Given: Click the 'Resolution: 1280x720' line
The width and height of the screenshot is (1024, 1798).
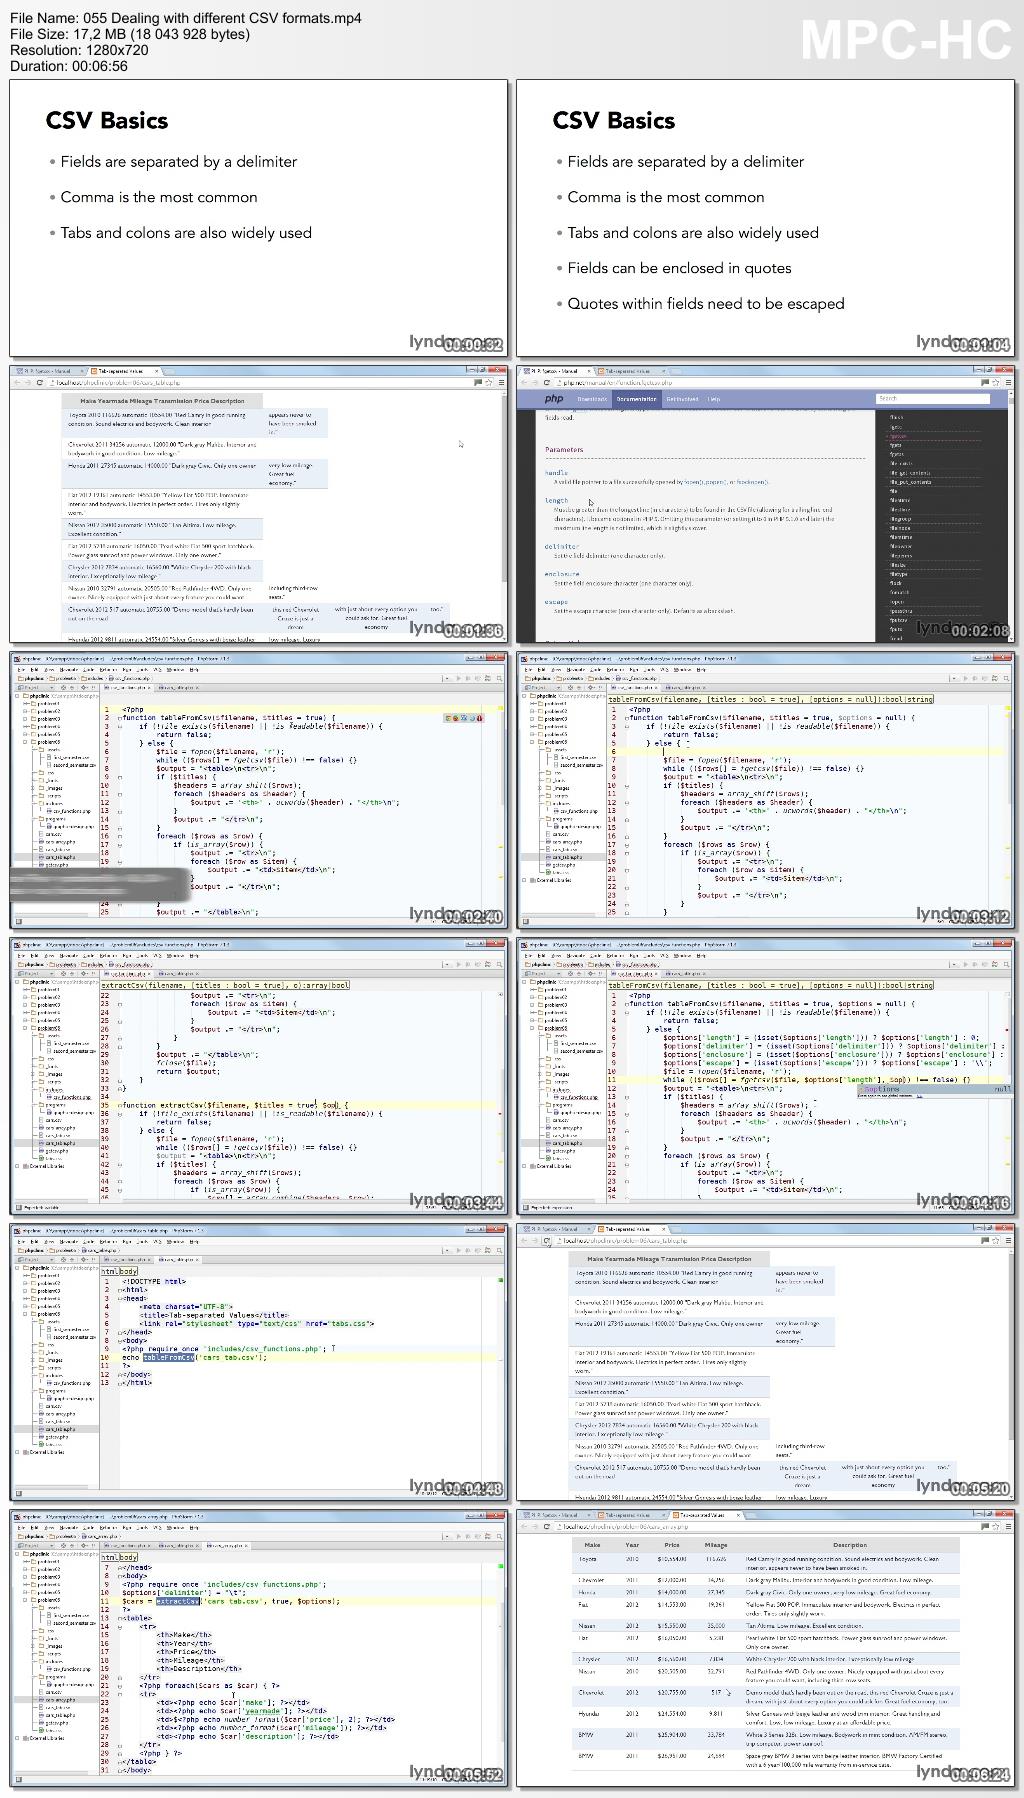Looking at the screenshot, I should 79,50.
